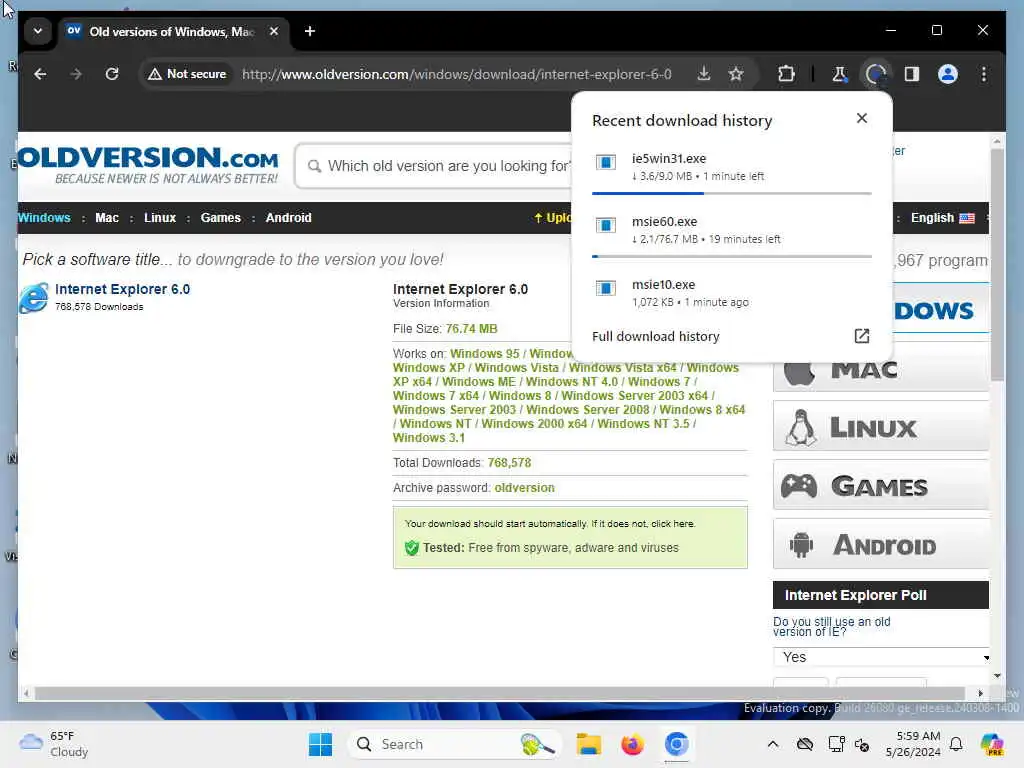Click the msie60.exe download progress bar

[x=731, y=257]
